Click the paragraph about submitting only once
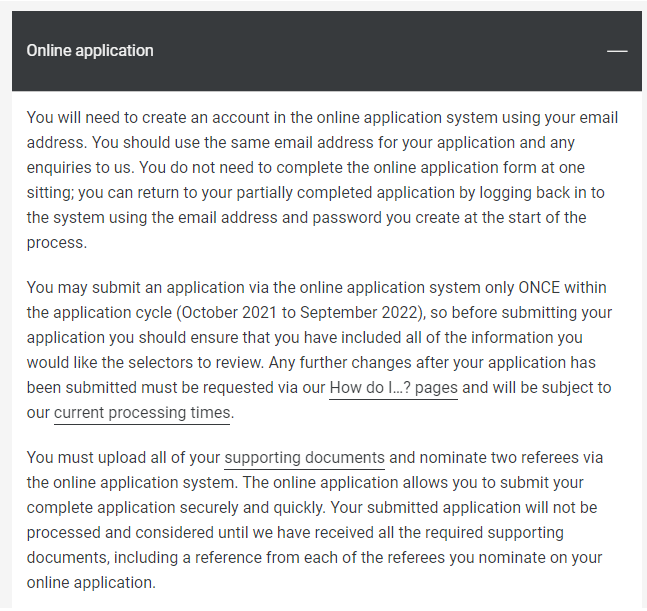647x611 pixels. coord(322,337)
